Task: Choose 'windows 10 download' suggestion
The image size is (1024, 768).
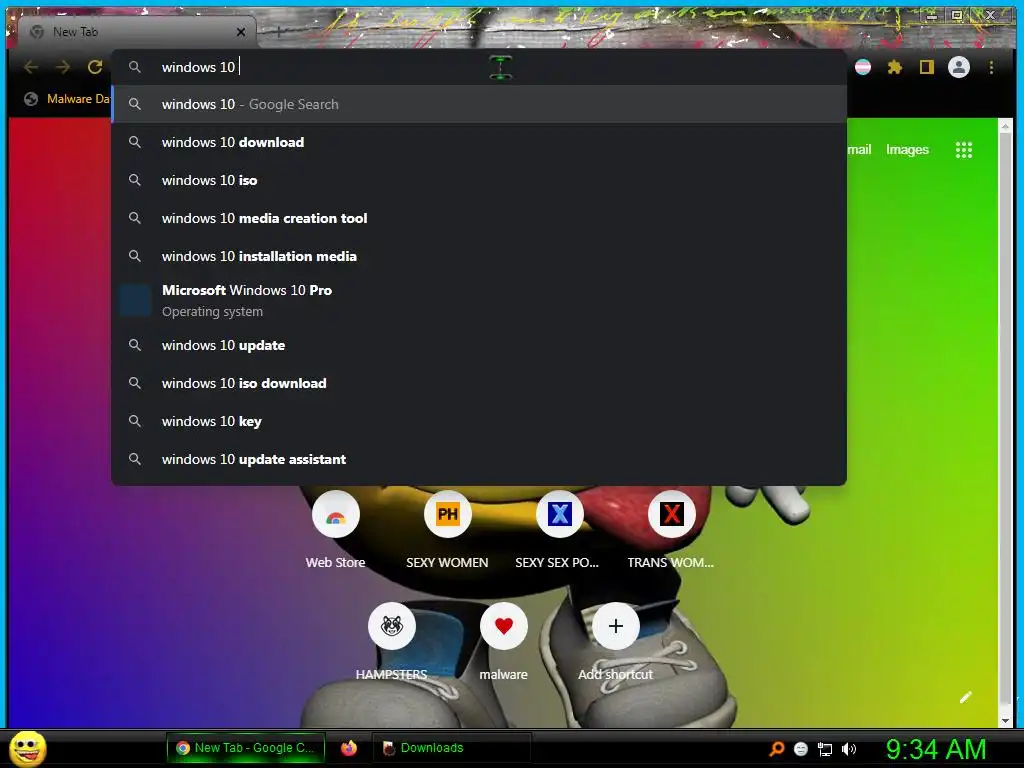Action: (479, 142)
